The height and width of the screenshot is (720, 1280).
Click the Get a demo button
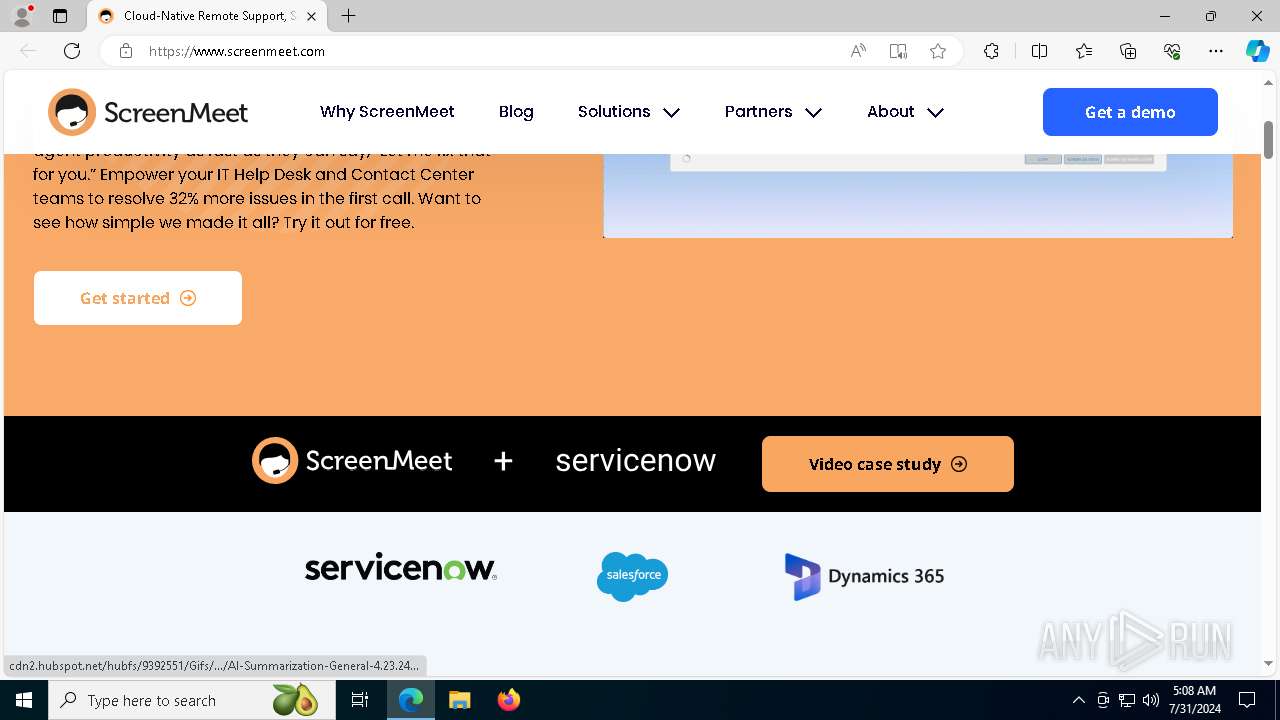(x=1130, y=112)
